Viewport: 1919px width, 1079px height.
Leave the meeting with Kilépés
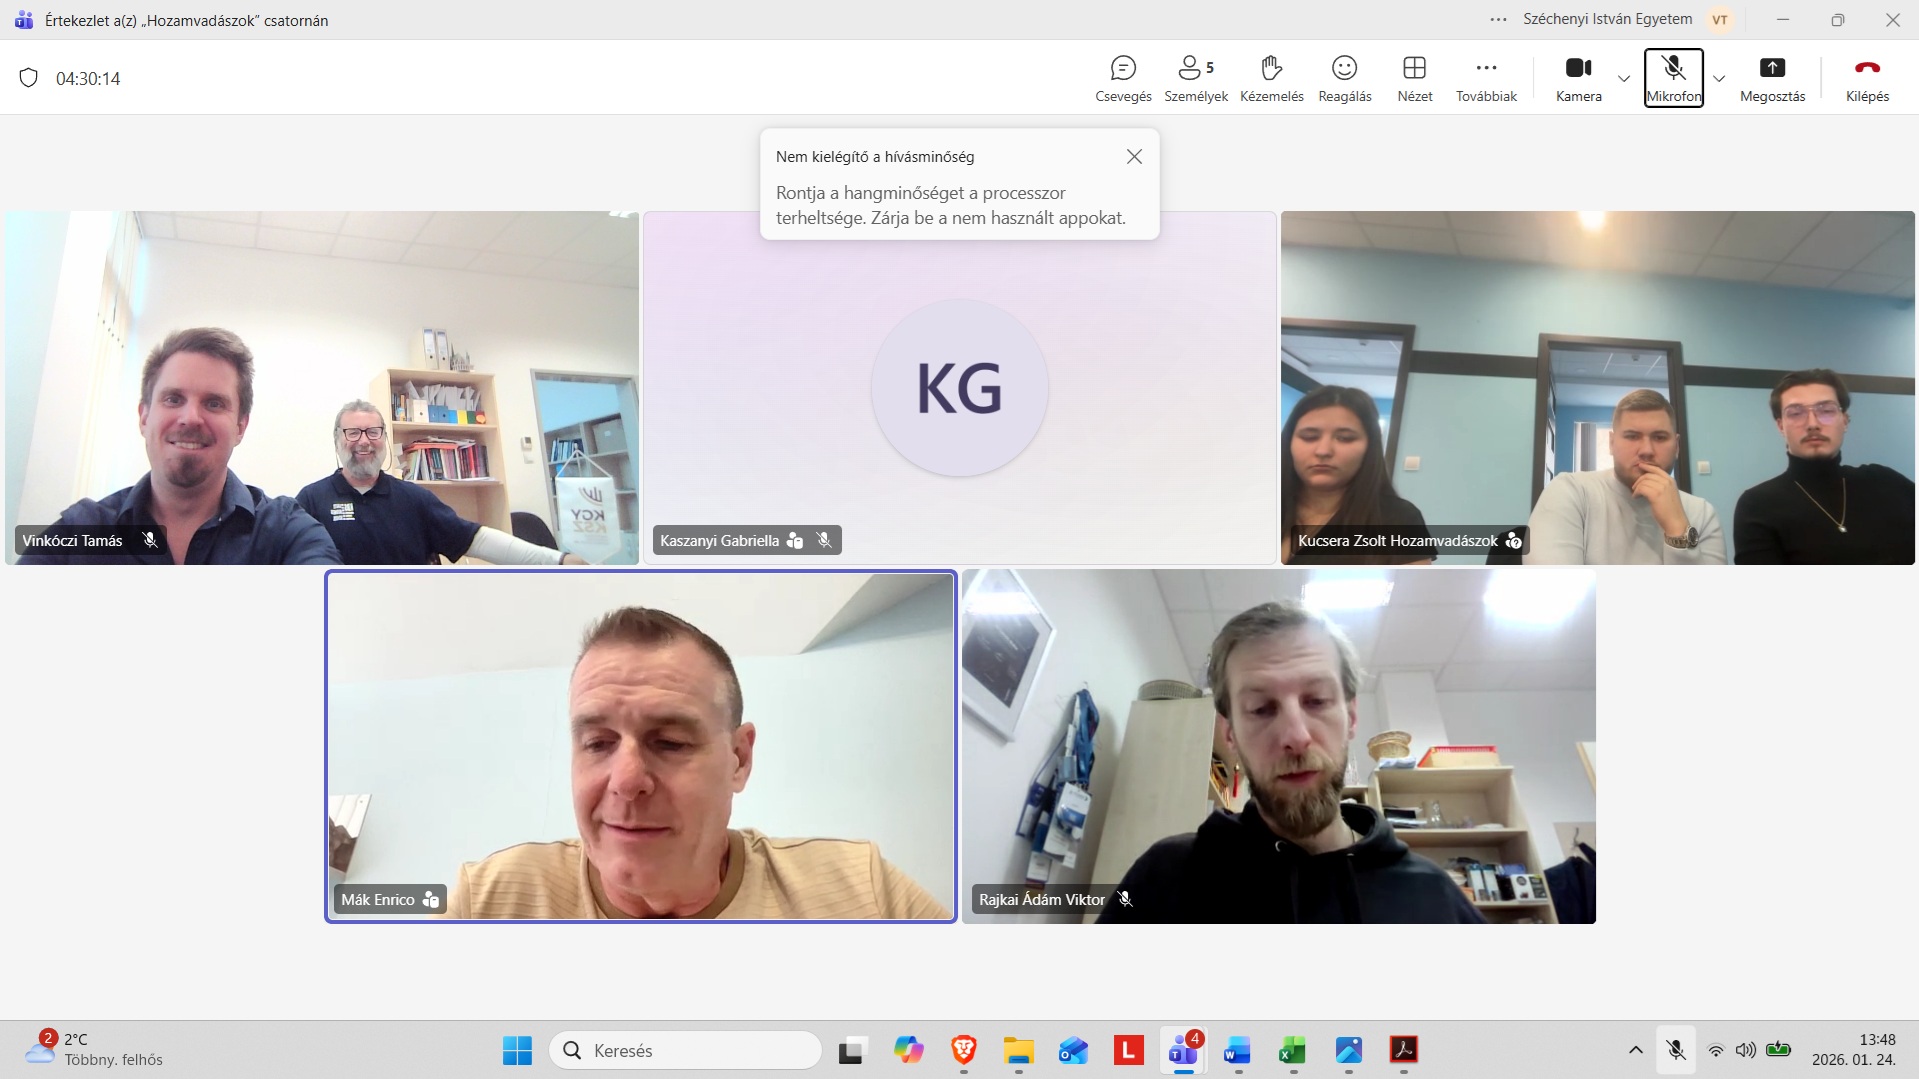coord(1867,78)
